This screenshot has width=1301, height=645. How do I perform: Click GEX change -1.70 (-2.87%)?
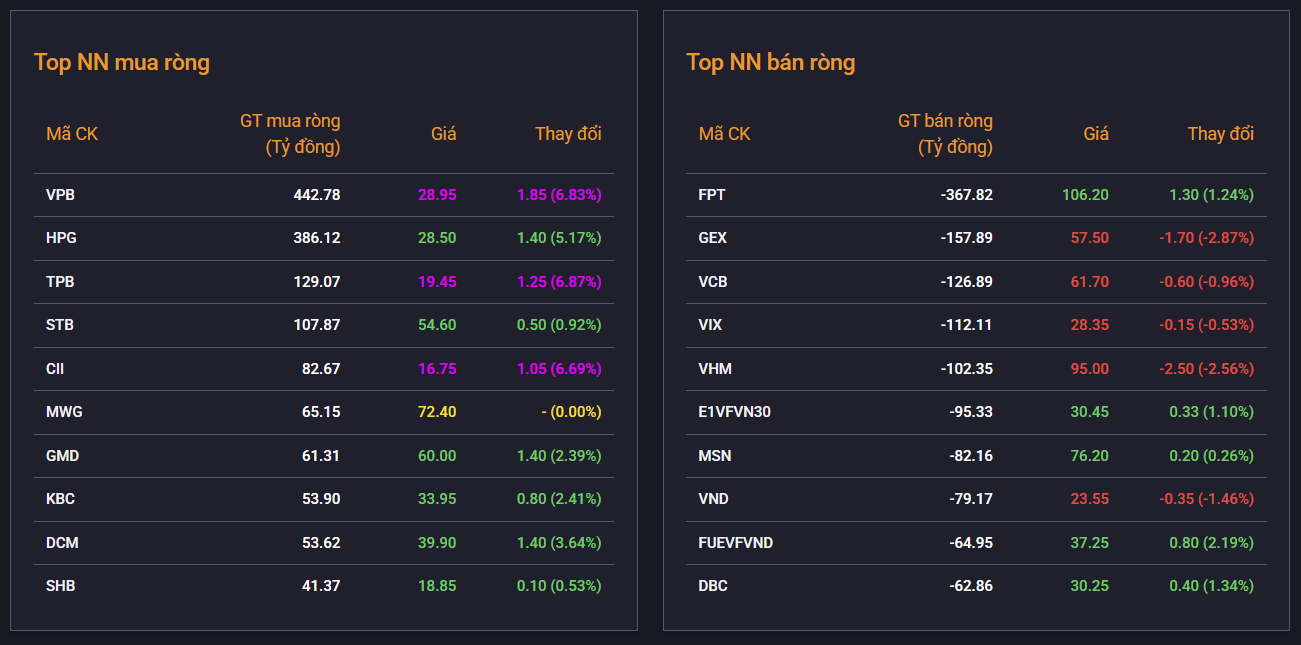(1206, 238)
